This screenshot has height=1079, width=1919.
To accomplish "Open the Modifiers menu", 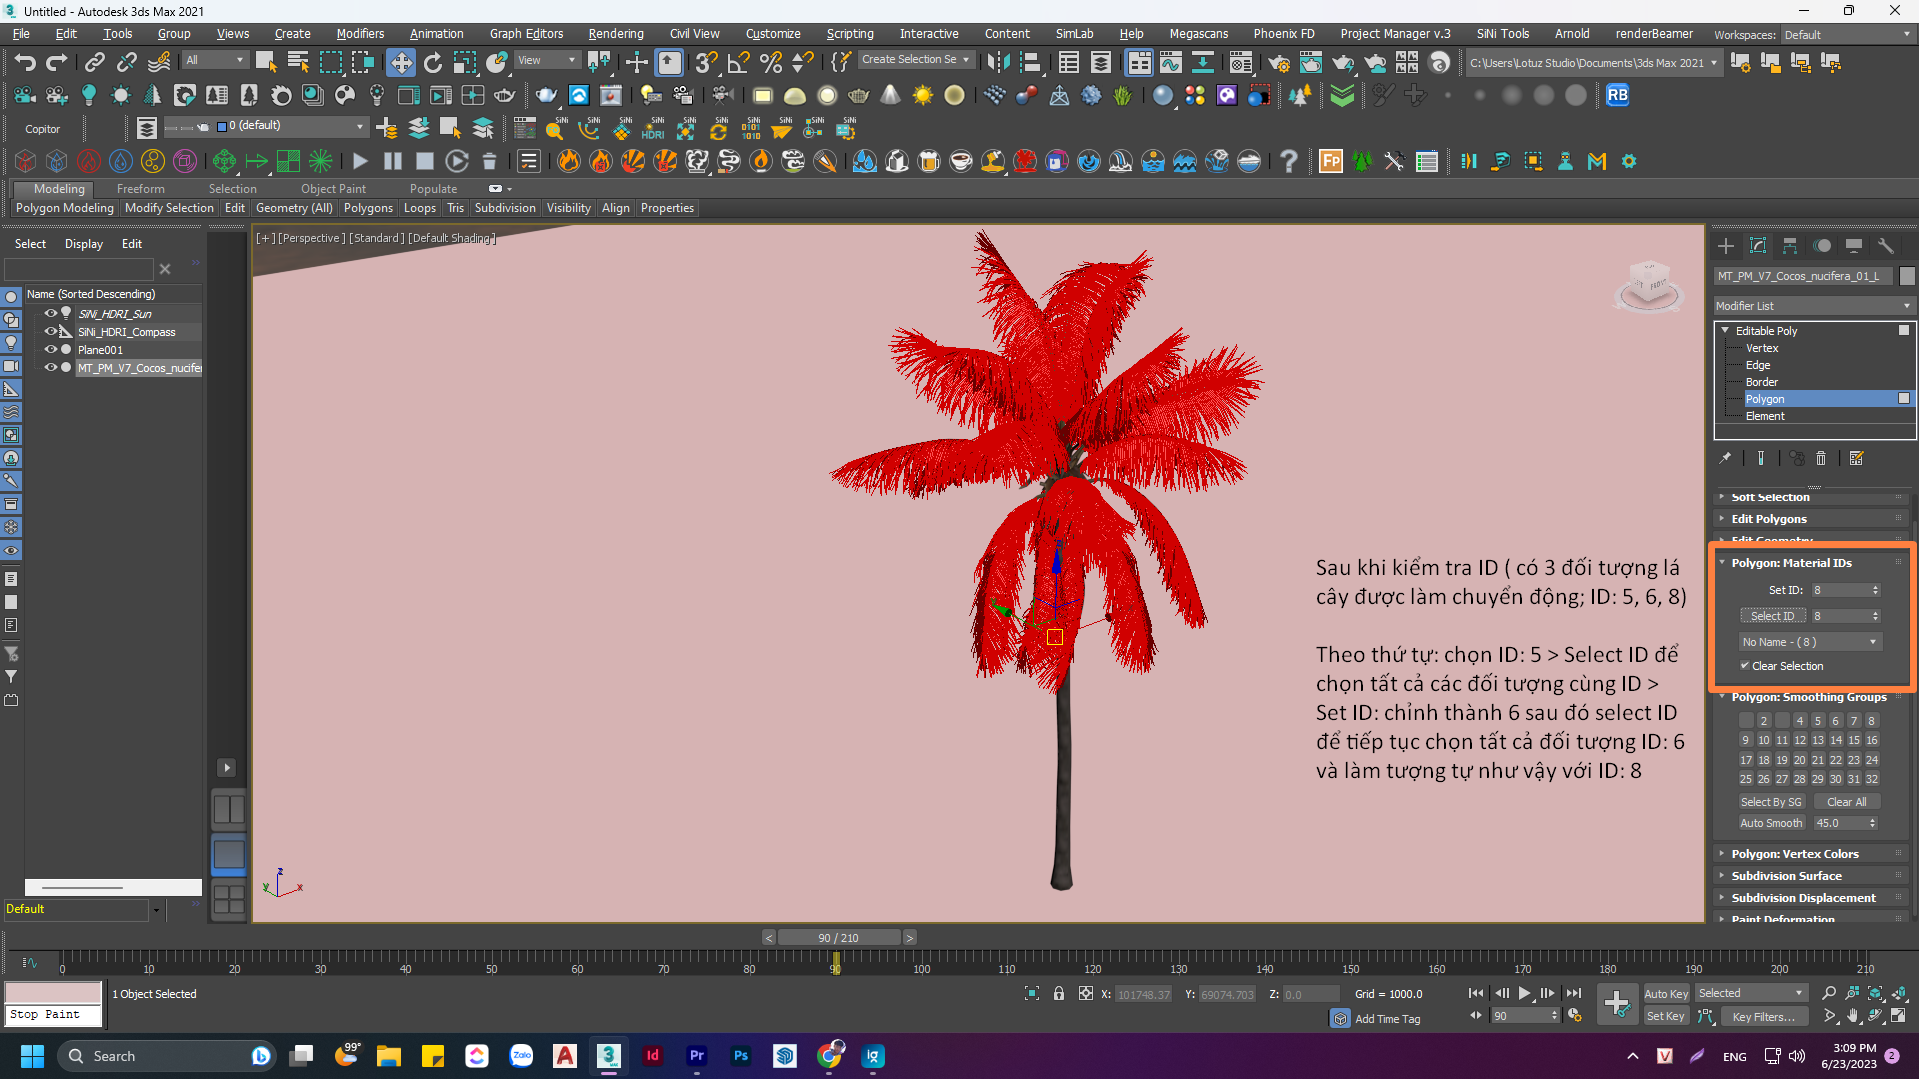I will click(x=360, y=34).
